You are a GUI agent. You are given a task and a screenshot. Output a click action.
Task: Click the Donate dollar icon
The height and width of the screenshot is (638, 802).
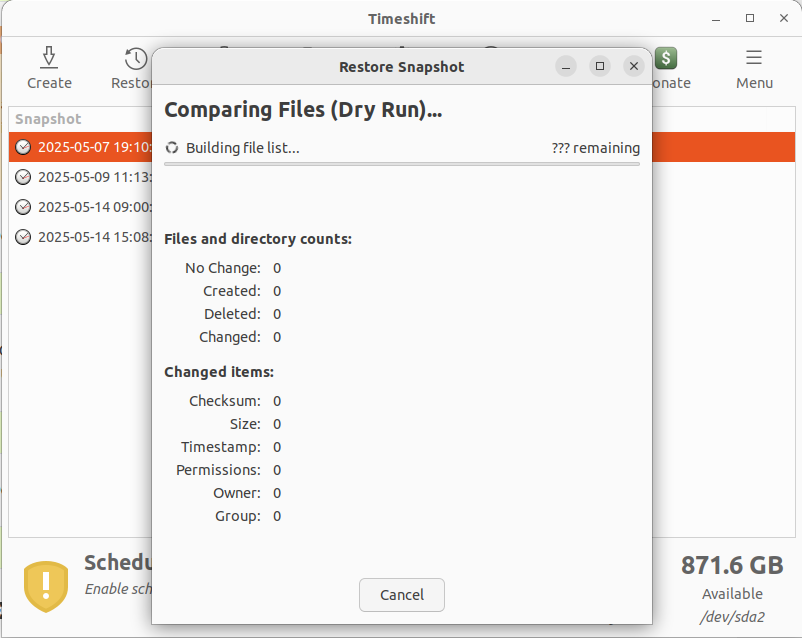pyautogui.click(x=666, y=58)
